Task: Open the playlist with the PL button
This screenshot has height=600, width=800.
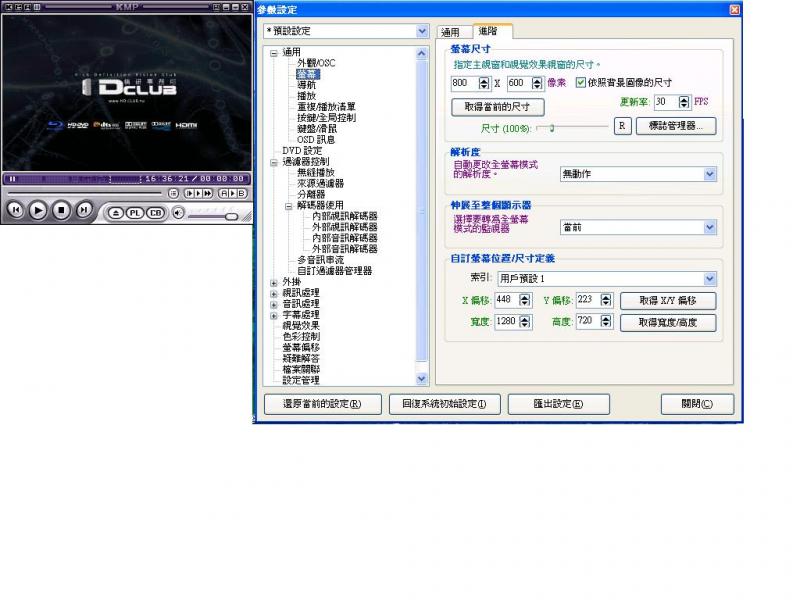Action: (135, 213)
